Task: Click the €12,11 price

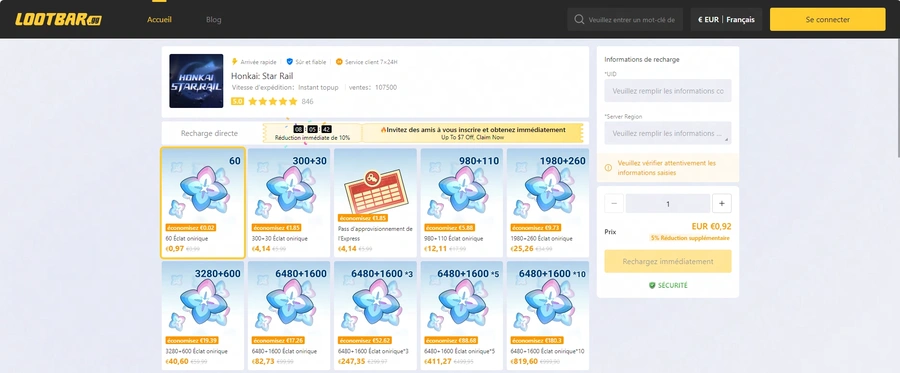Action: [x=435, y=248]
